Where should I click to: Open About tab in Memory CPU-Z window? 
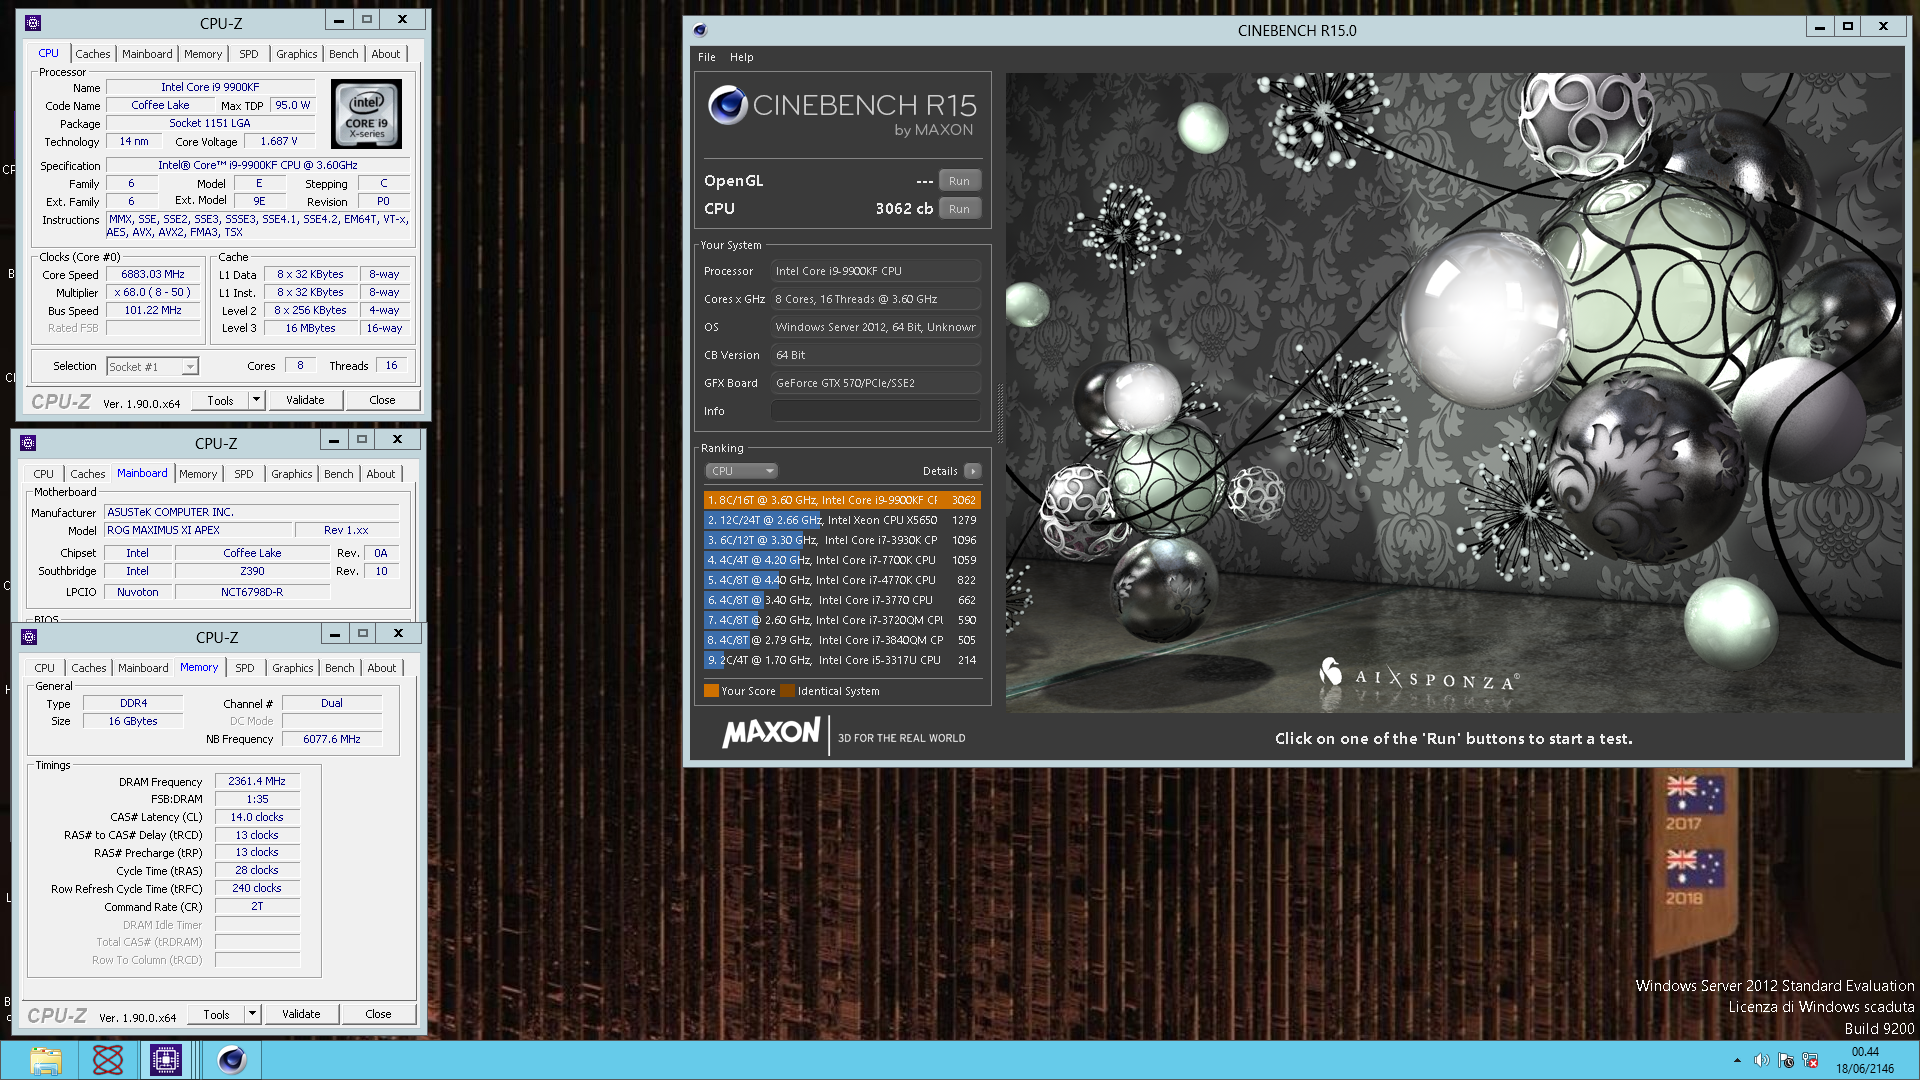[x=382, y=668]
